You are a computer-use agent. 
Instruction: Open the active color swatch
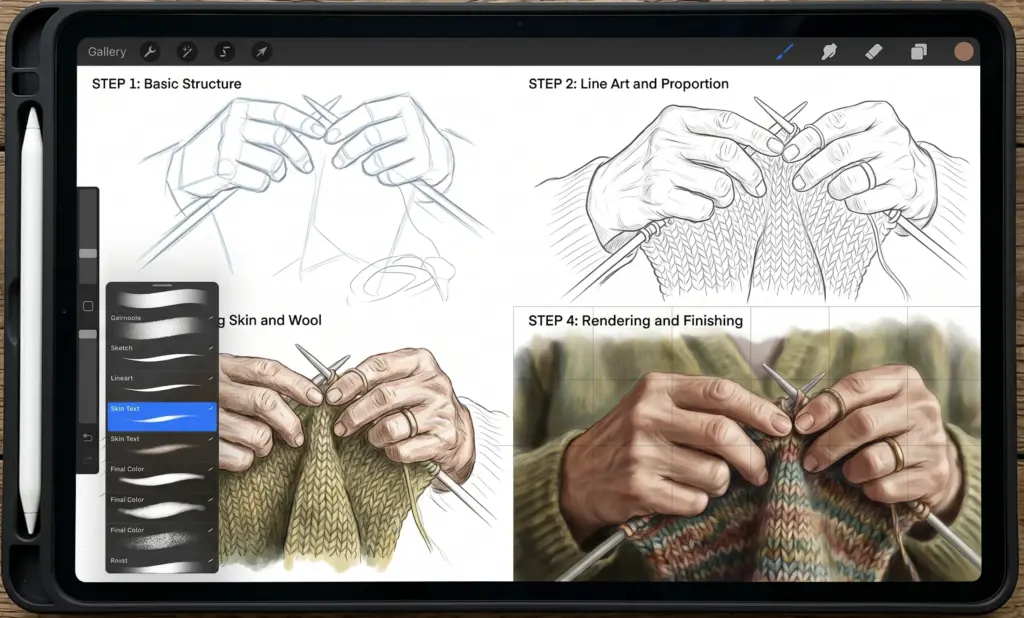(963, 51)
